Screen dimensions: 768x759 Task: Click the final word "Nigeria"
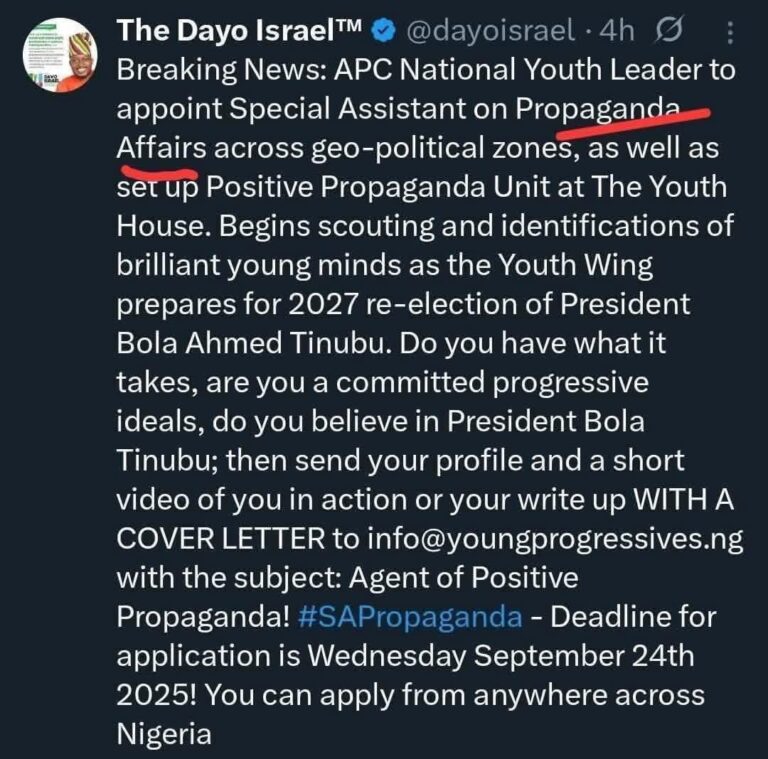coord(164,733)
